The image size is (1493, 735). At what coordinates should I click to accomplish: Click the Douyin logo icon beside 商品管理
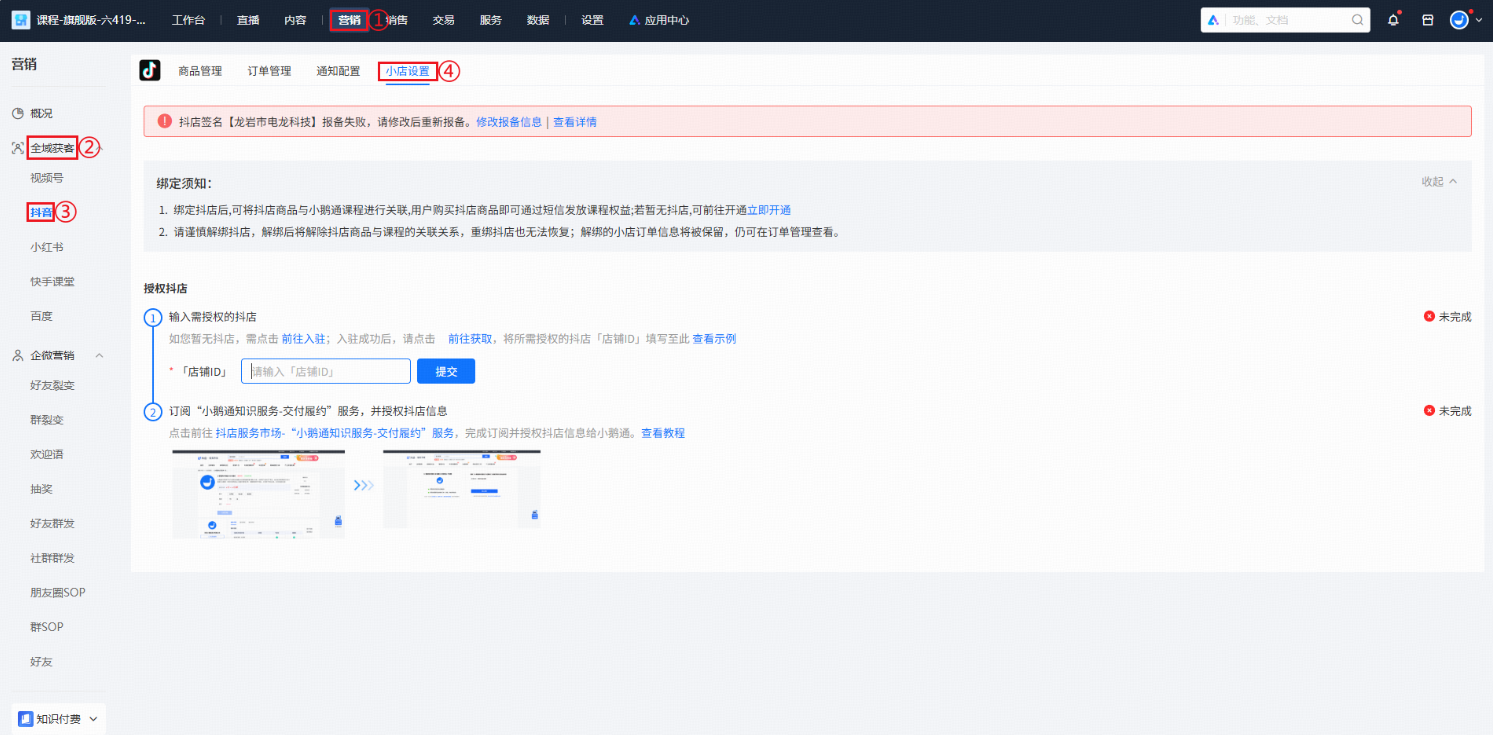149,70
